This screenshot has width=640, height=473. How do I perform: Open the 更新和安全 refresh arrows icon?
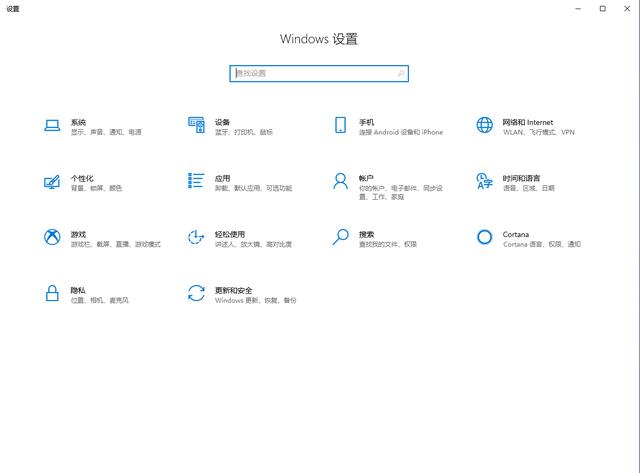coord(196,293)
